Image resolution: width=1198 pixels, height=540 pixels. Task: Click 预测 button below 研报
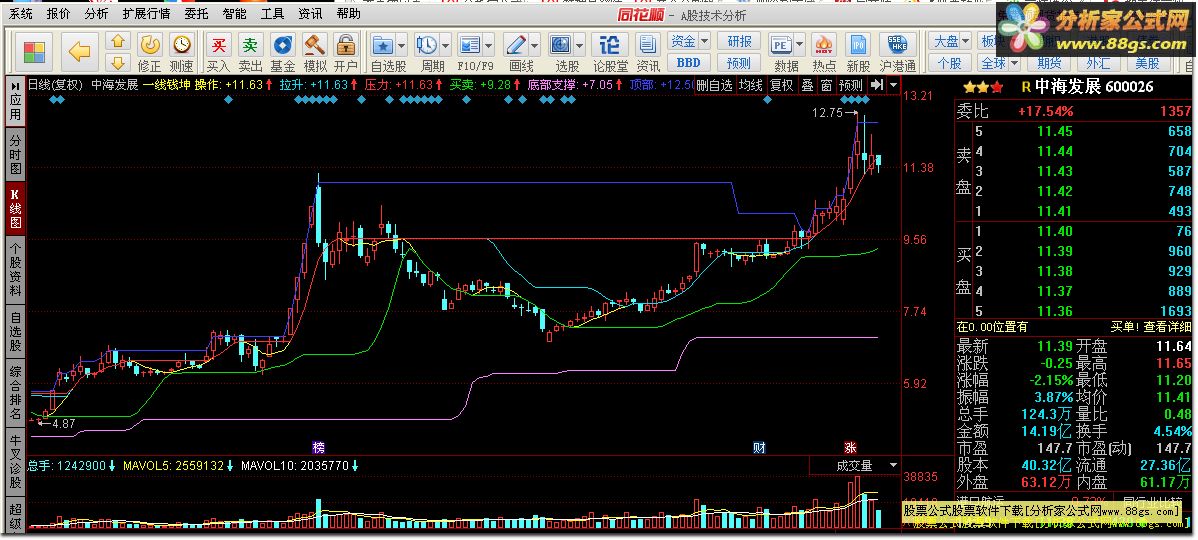click(739, 63)
